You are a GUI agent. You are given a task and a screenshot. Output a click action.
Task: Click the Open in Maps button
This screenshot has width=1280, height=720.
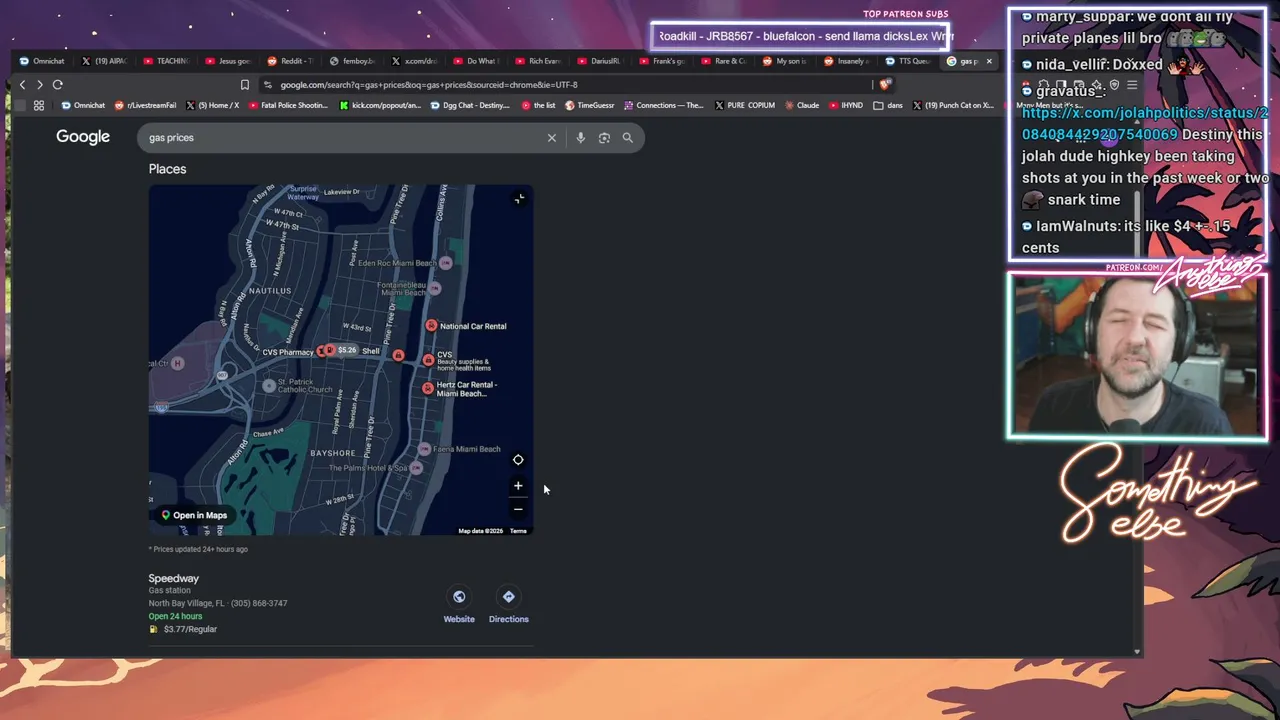click(x=194, y=516)
